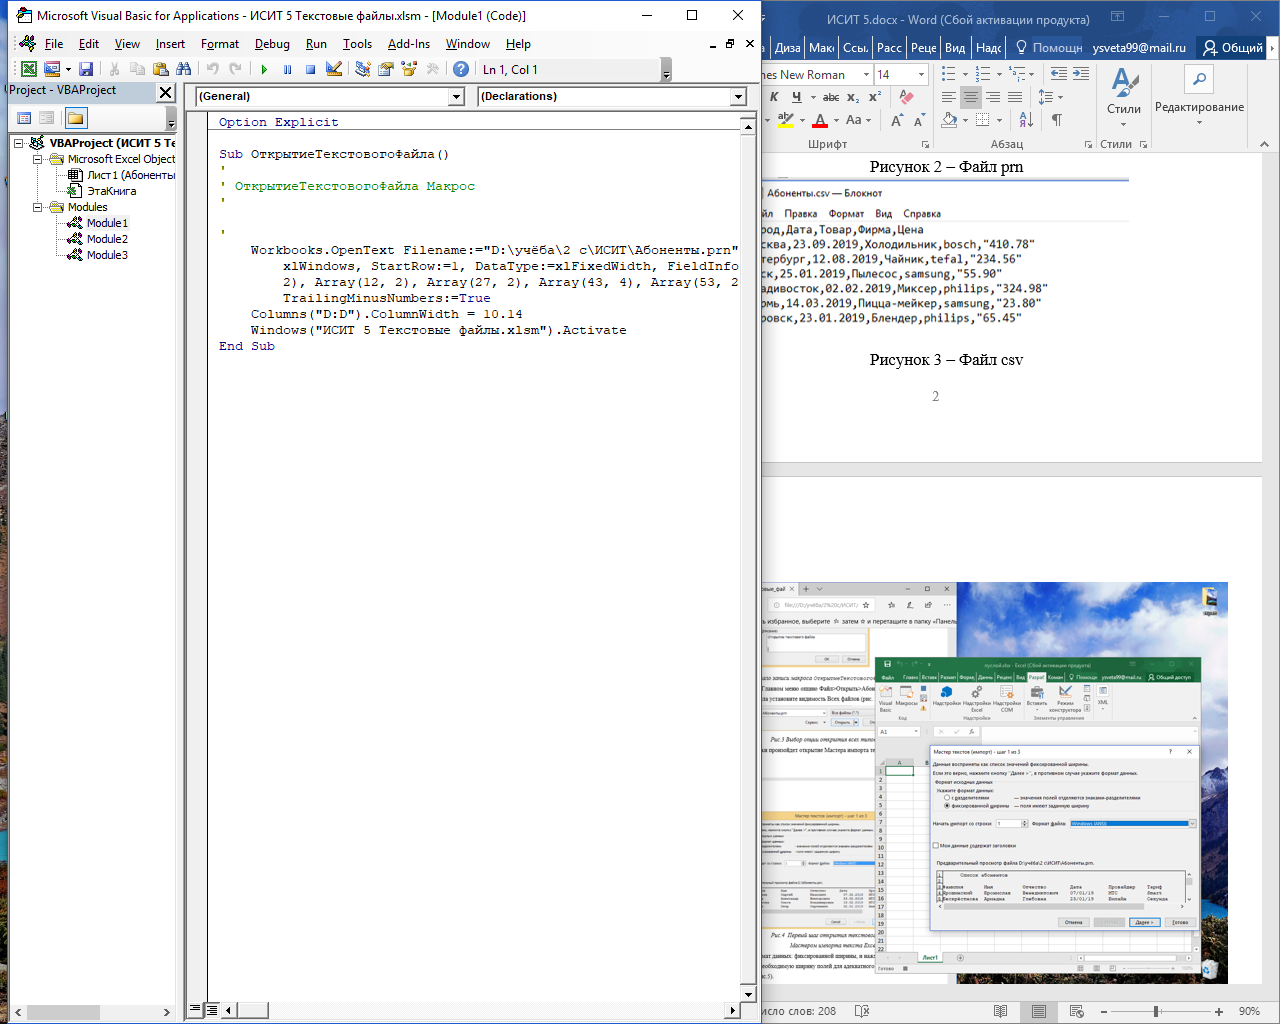Click the Break (pause) icon in VBA toolbar

coord(287,69)
